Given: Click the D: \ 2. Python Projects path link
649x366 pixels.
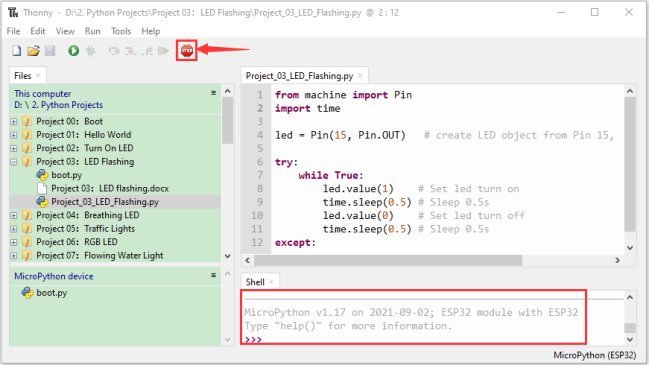Looking at the screenshot, I should click(x=58, y=105).
